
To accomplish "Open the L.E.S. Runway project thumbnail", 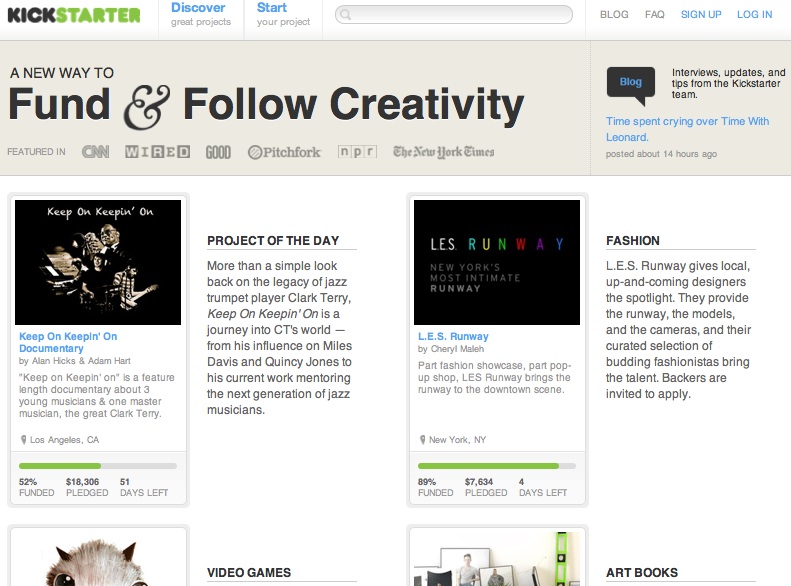I will [497, 262].
